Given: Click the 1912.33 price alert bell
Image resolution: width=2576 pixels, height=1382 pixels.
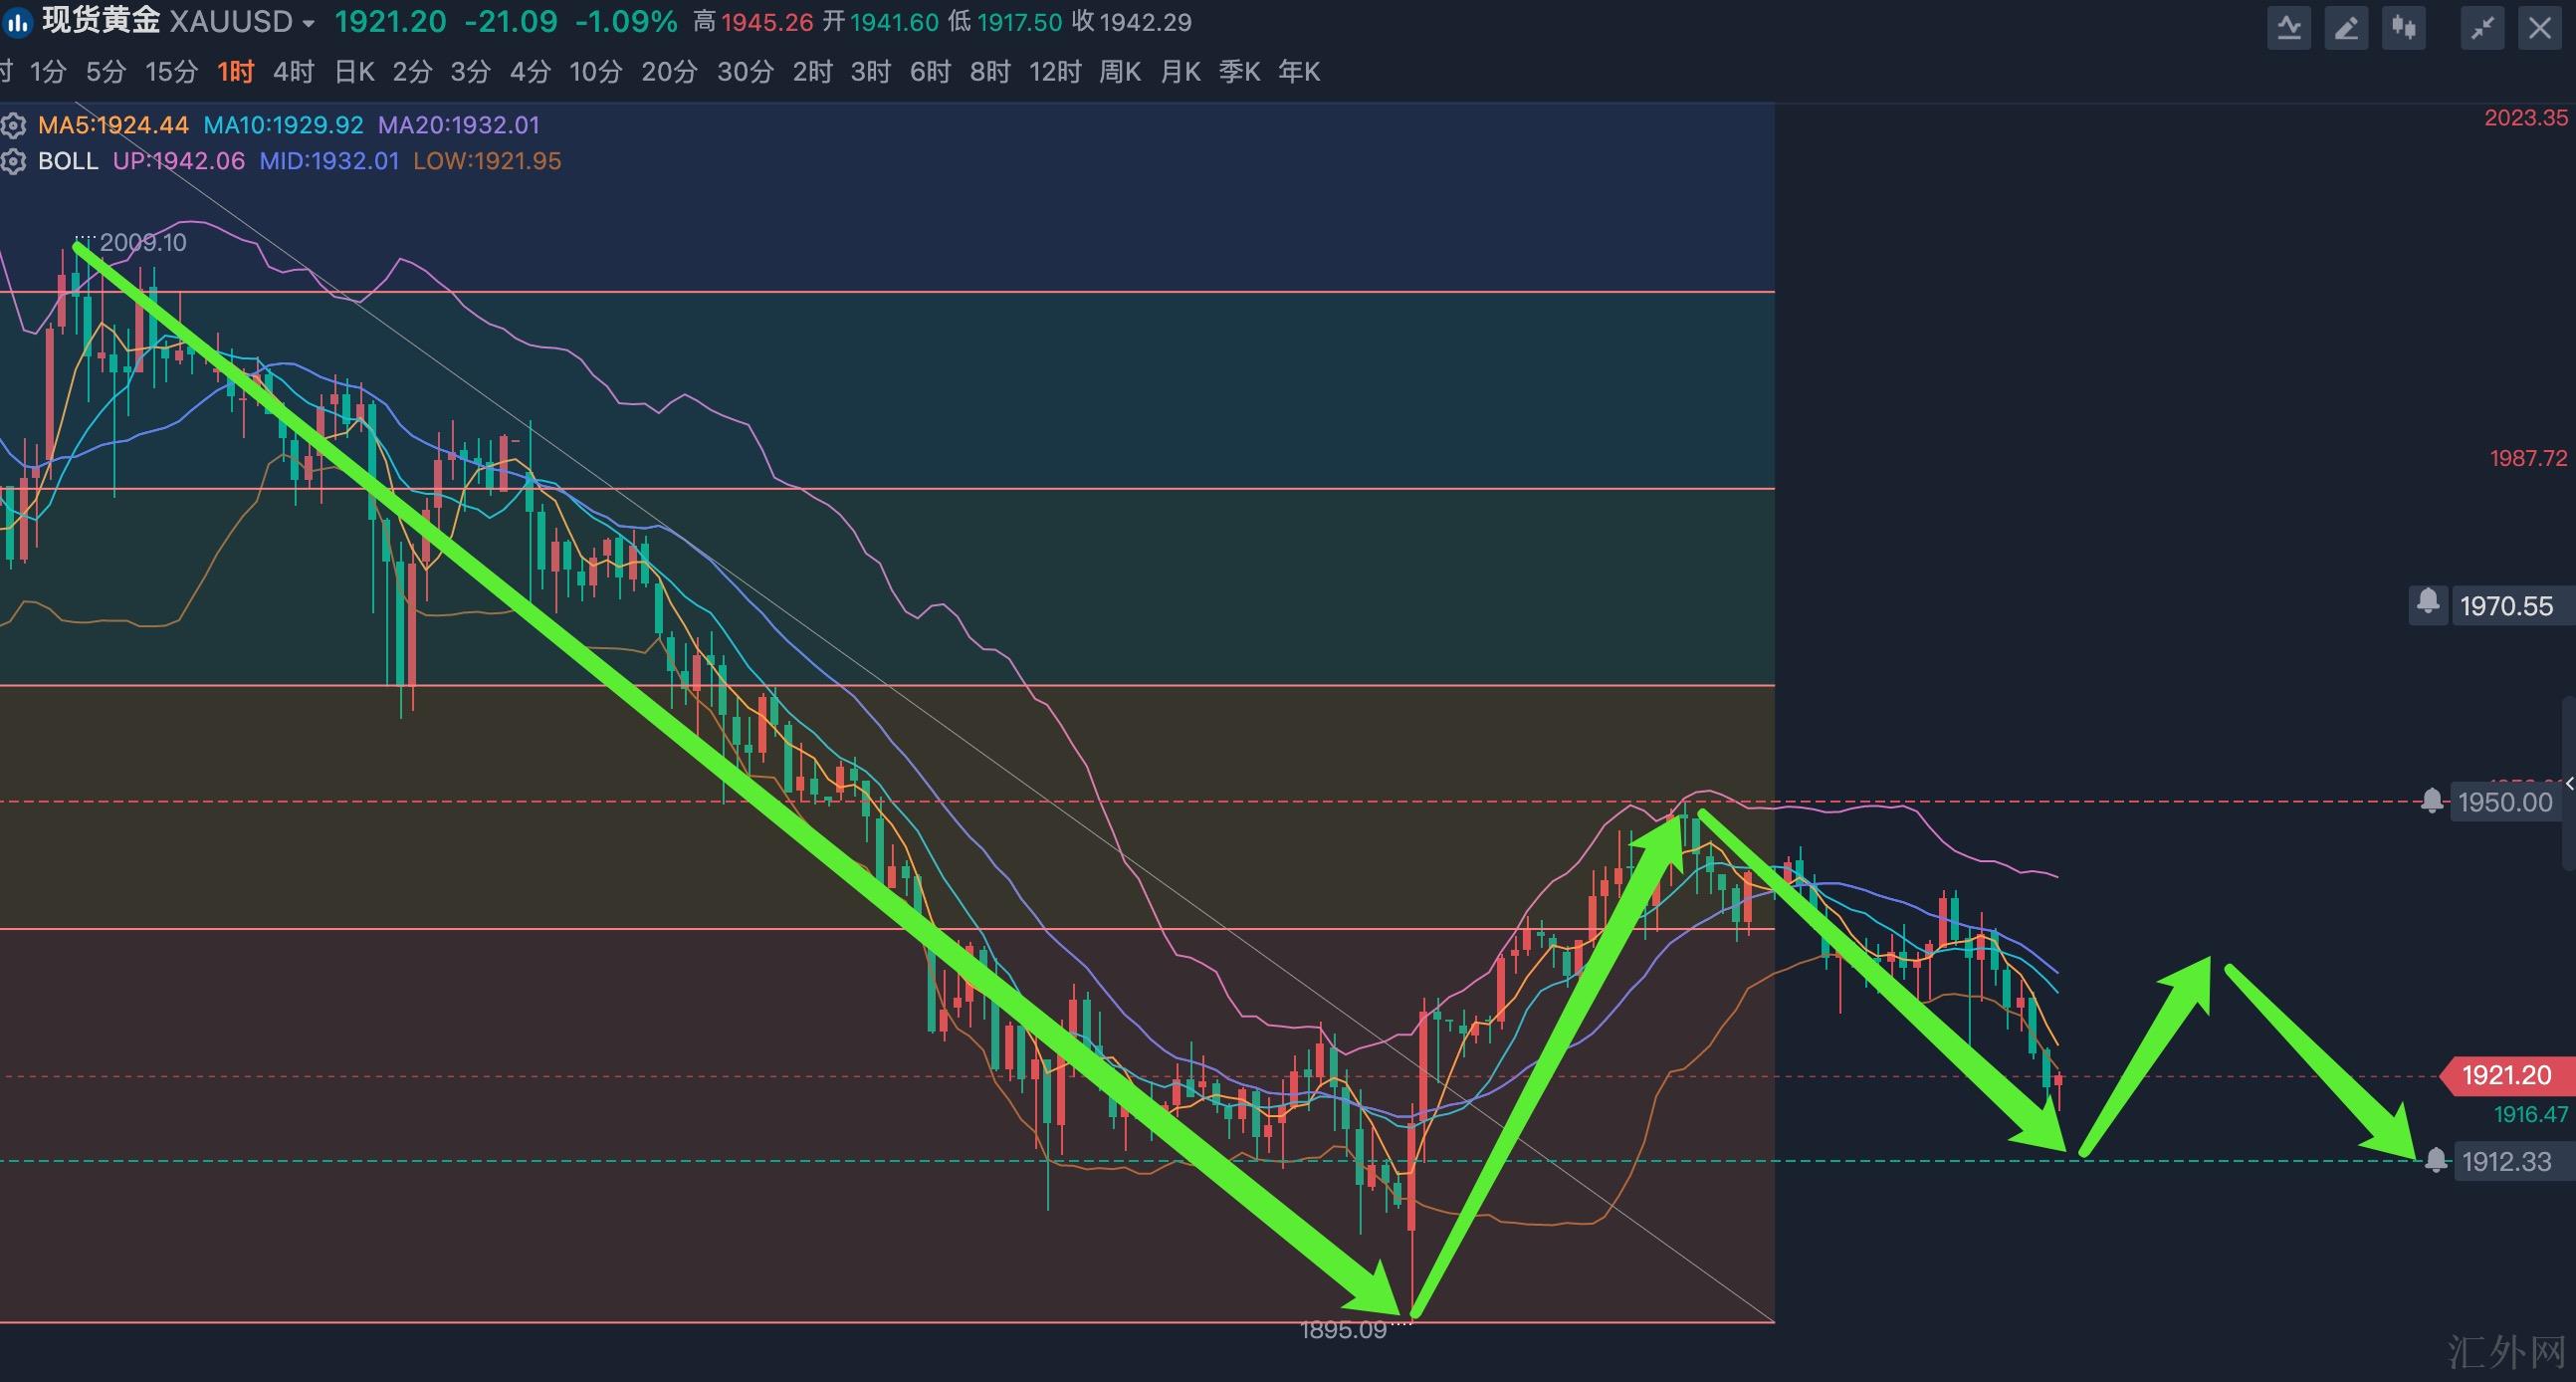Looking at the screenshot, I should click(x=2436, y=1160).
